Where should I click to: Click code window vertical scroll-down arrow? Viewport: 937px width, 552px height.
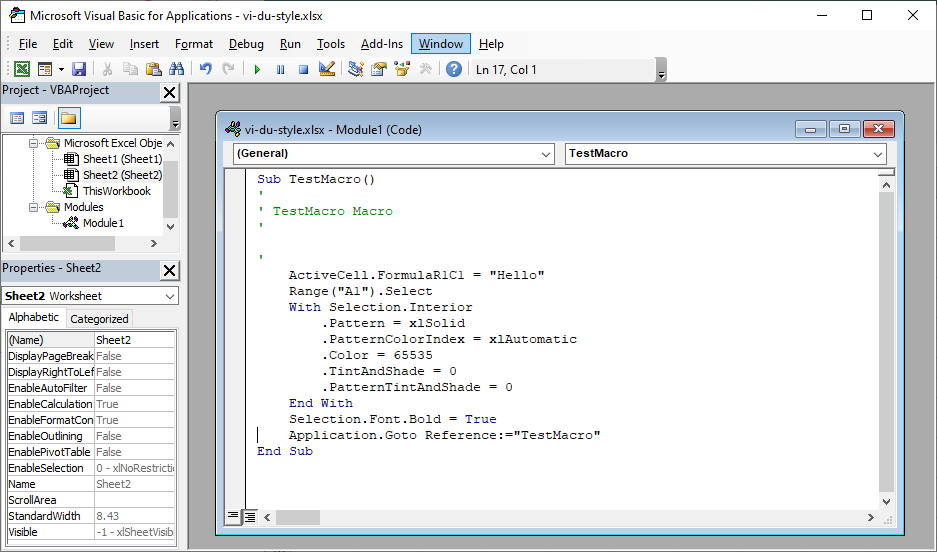886,502
